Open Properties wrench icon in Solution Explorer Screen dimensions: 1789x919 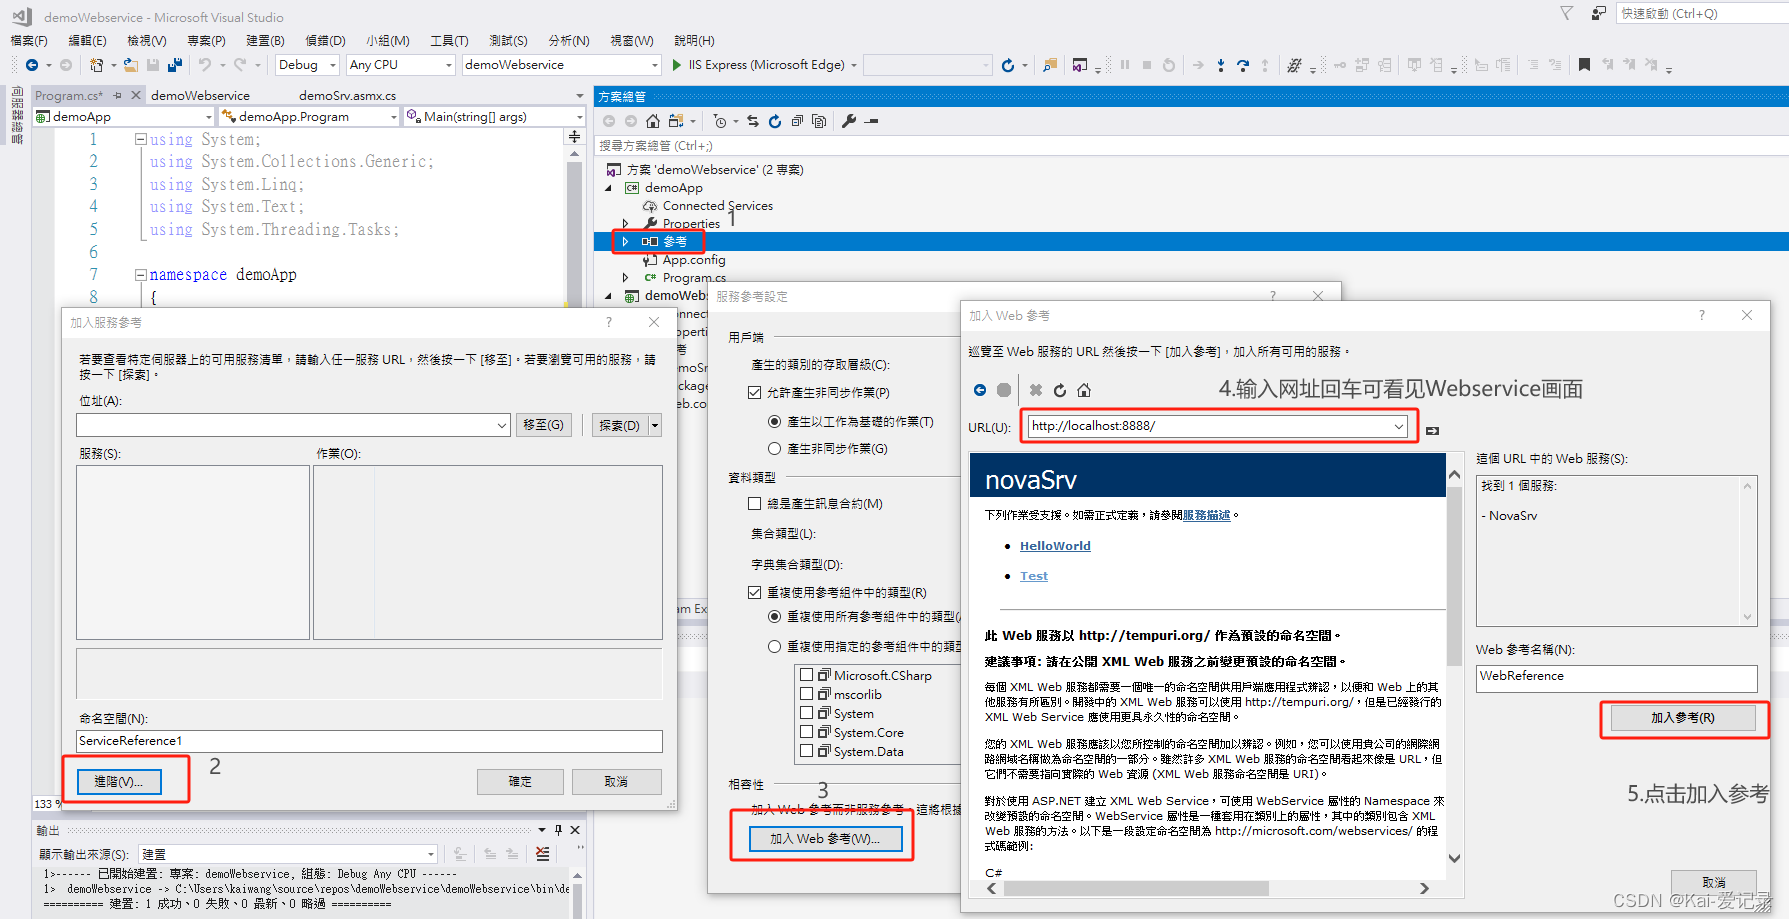[849, 121]
